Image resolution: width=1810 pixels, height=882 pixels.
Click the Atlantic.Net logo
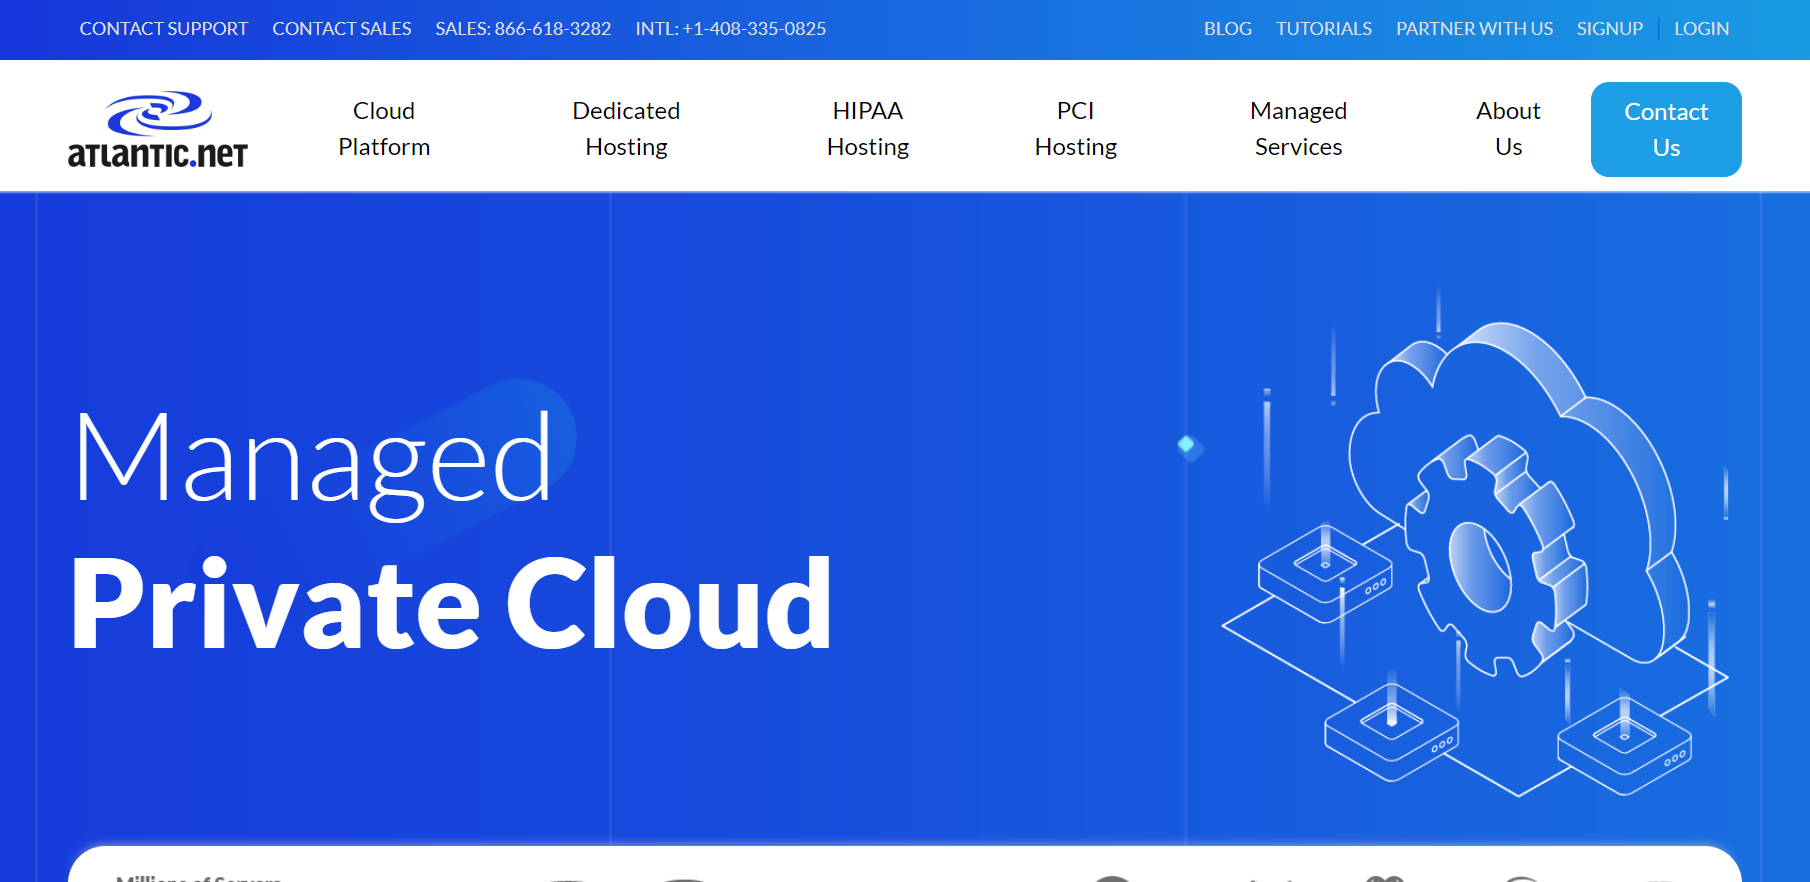point(158,129)
